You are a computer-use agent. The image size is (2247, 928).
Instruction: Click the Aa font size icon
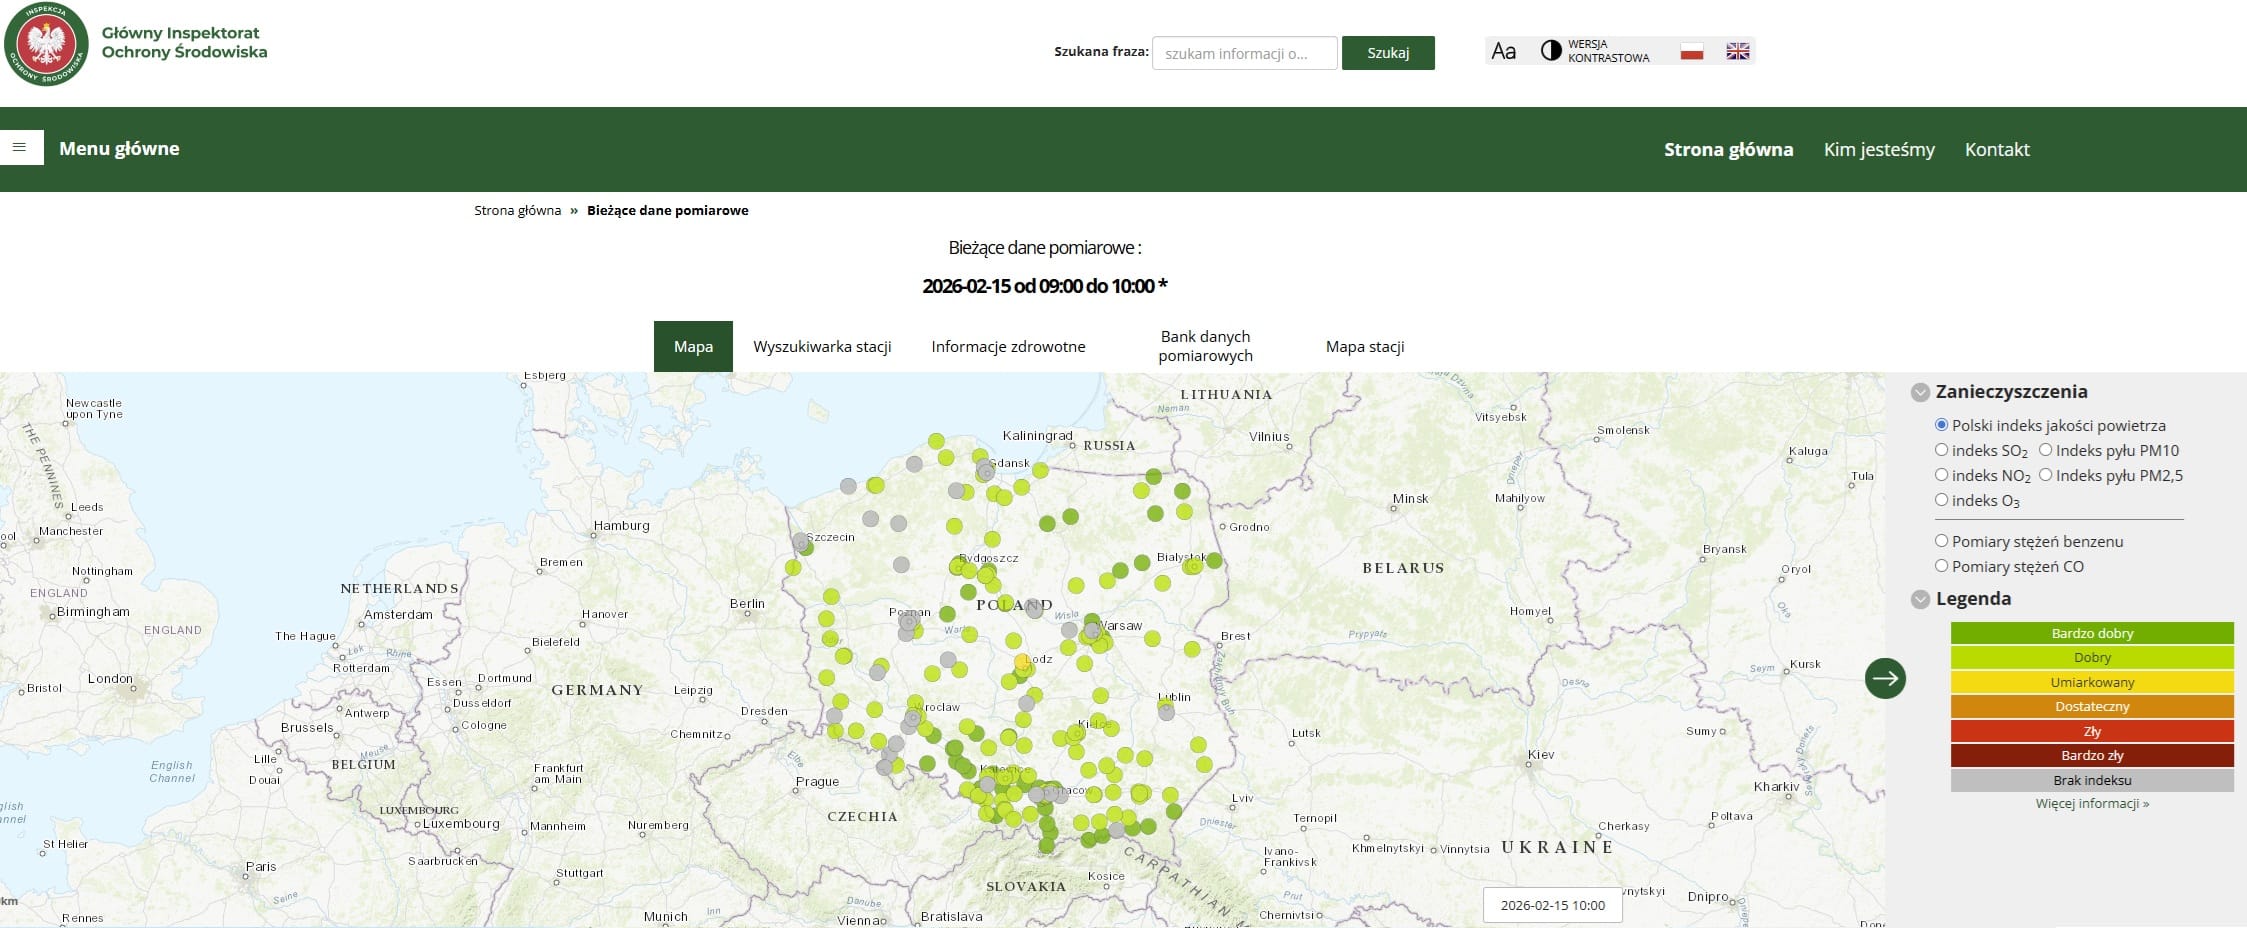click(x=1503, y=51)
